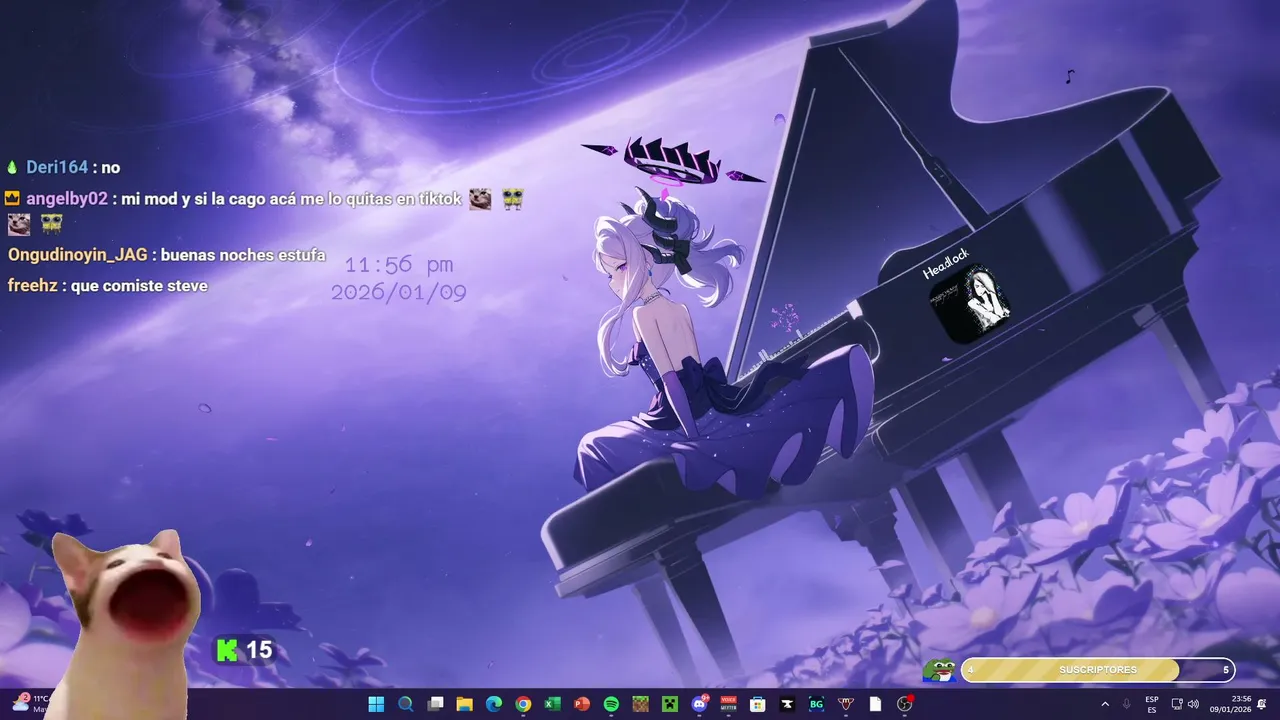Viewport: 1280px width, 720px height.
Task: Open File Explorer from the taskbar
Action: (464, 704)
